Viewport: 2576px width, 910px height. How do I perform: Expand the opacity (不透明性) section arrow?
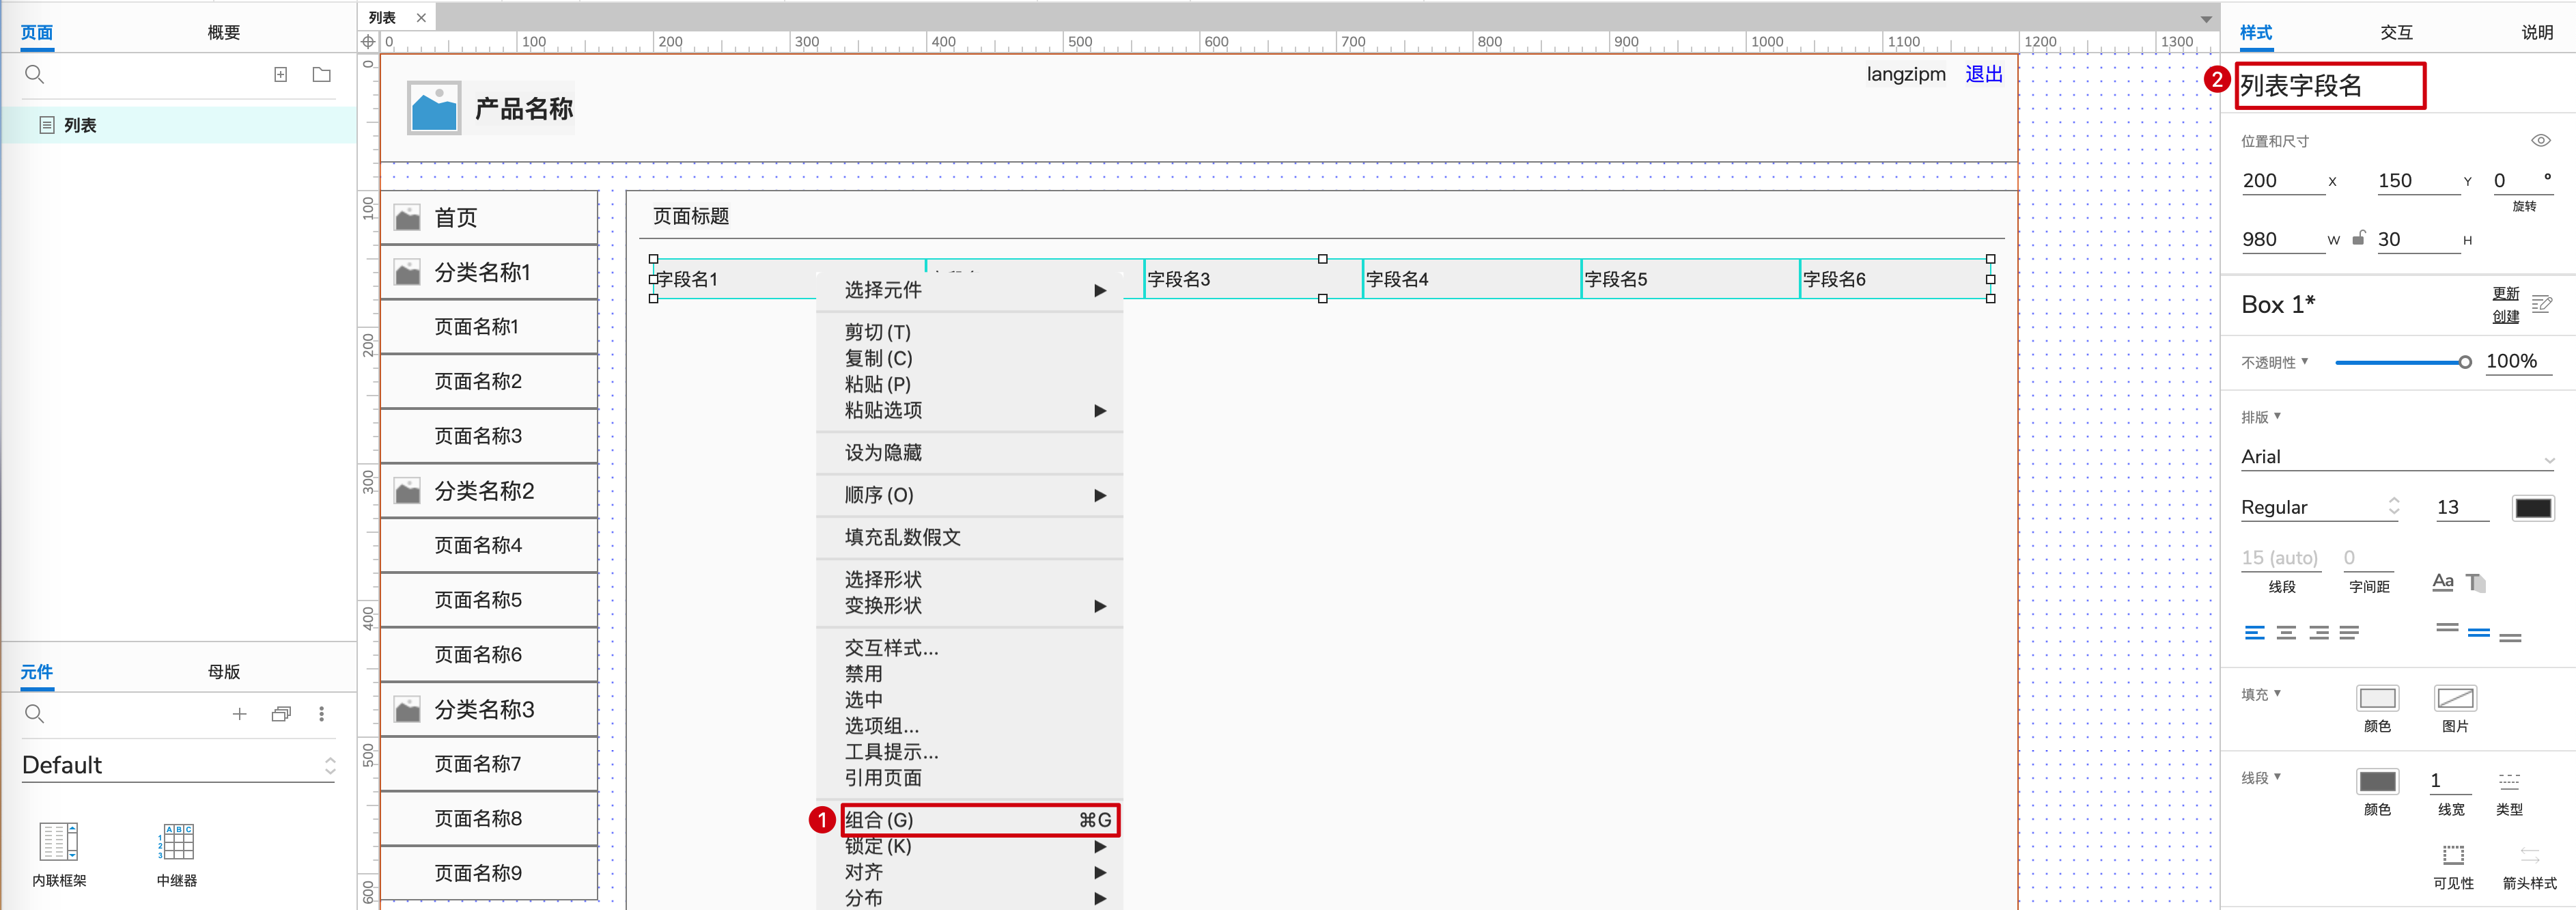point(2304,361)
